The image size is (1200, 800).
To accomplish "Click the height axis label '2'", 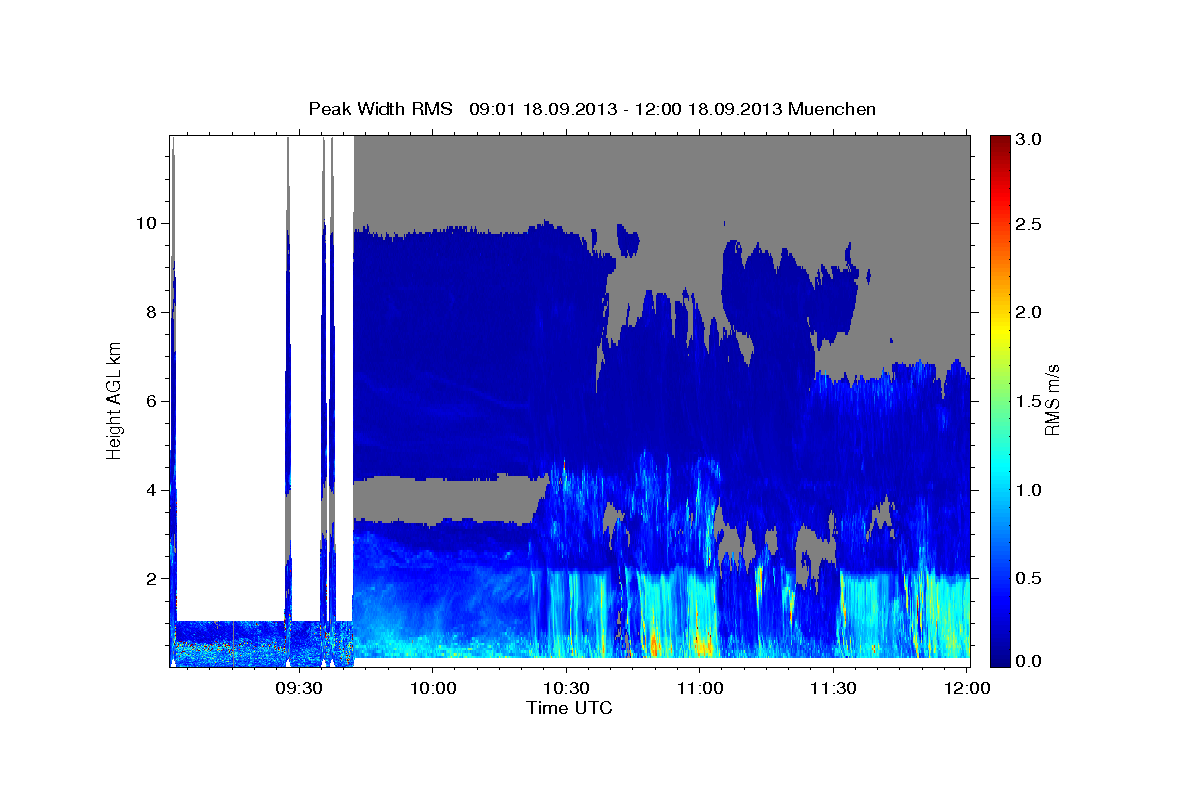I will [x=152, y=579].
